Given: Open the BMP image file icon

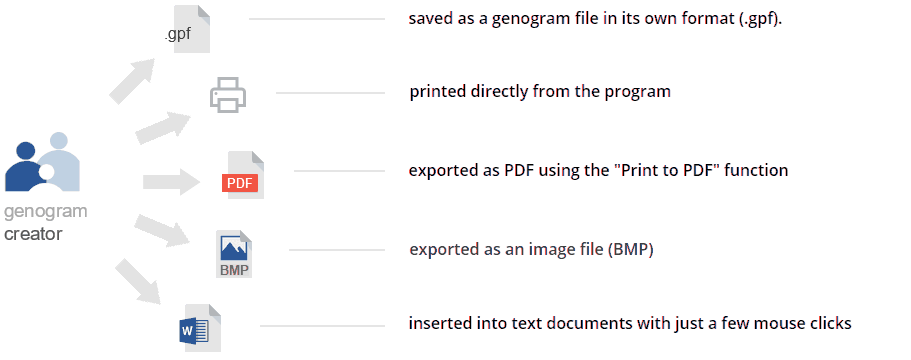Looking at the screenshot, I should [234, 254].
